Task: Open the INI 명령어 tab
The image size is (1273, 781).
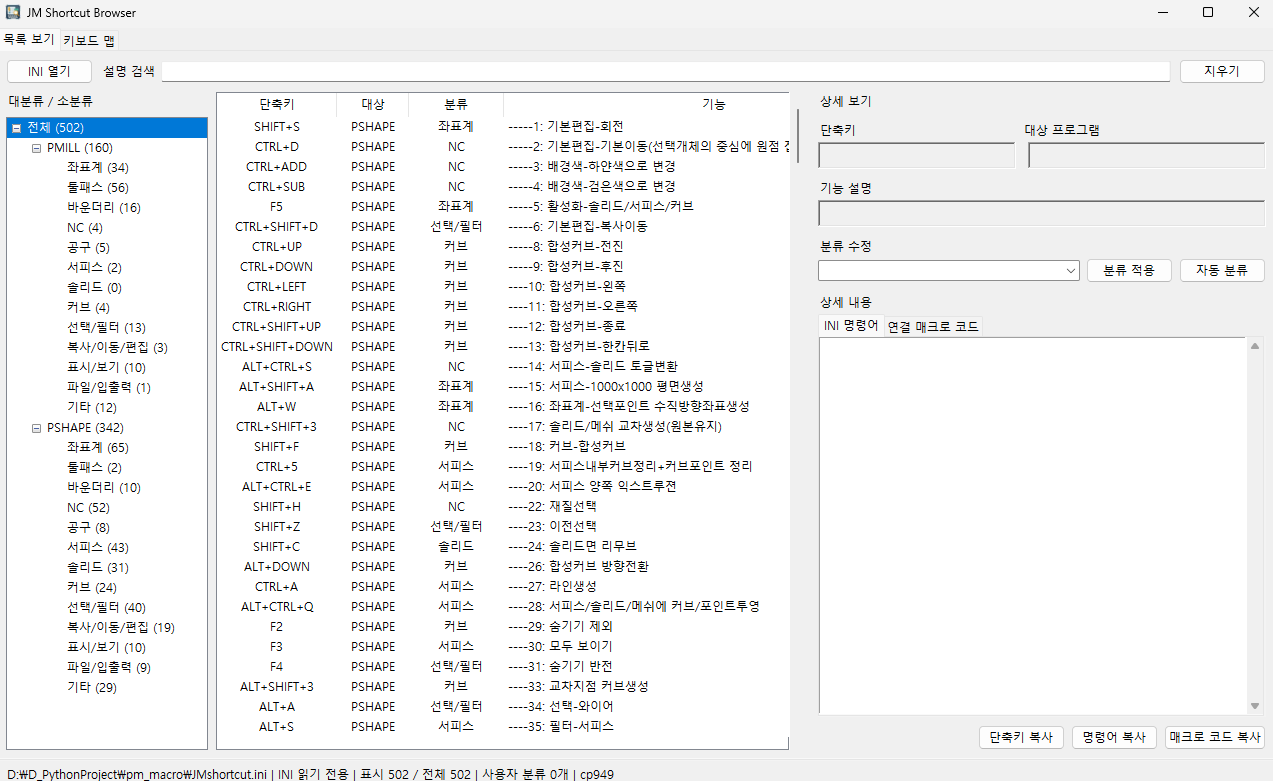Action: point(851,326)
